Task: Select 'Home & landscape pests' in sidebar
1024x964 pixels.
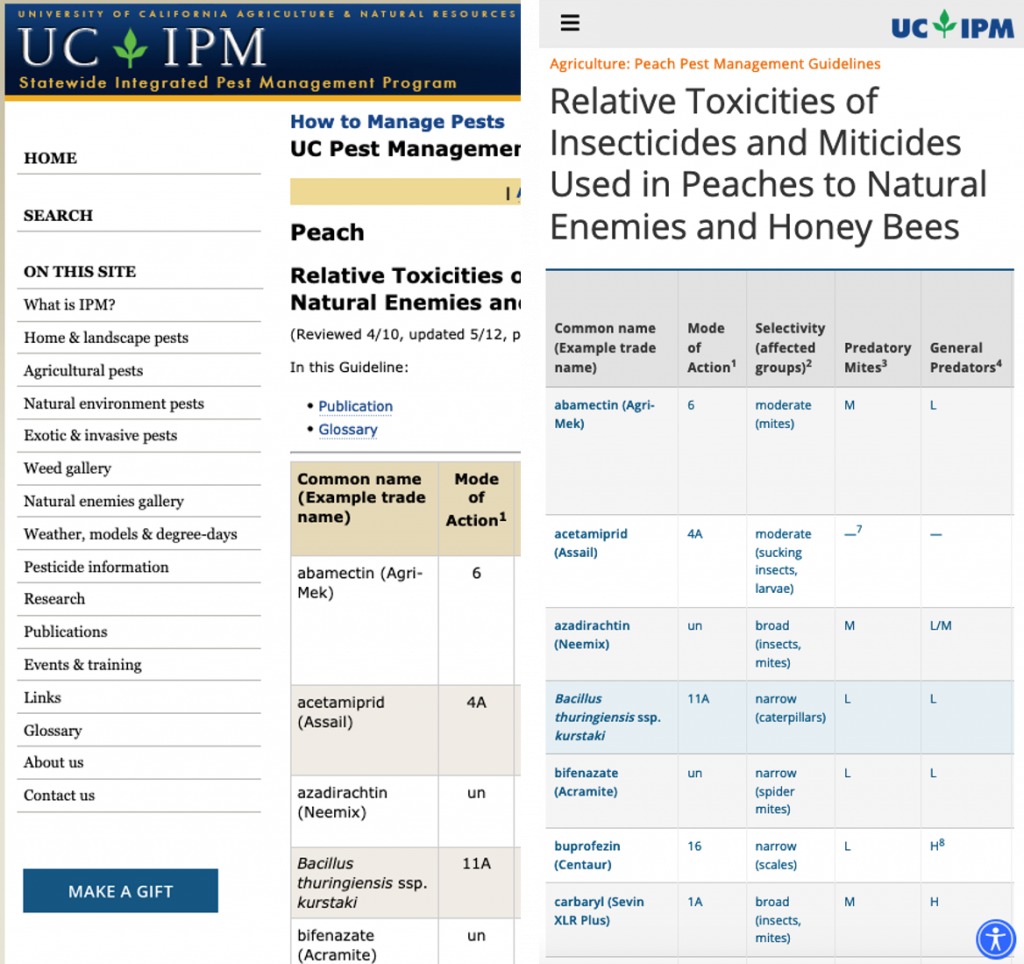Action: [x=106, y=338]
